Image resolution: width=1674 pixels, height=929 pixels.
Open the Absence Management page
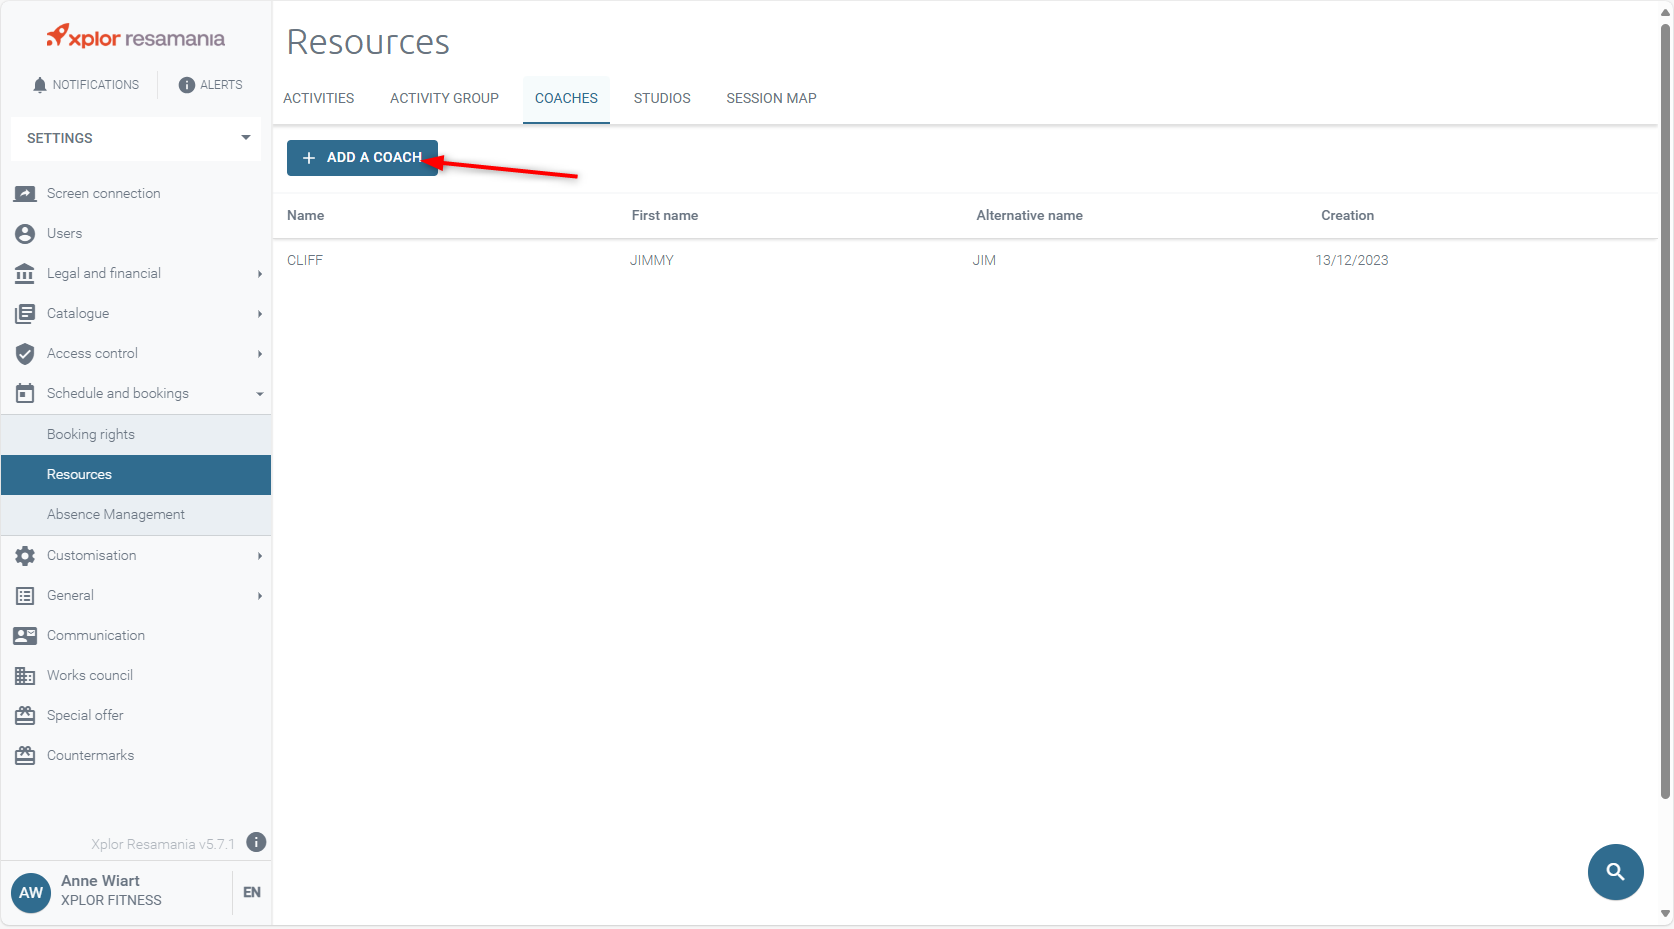tap(116, 515)
